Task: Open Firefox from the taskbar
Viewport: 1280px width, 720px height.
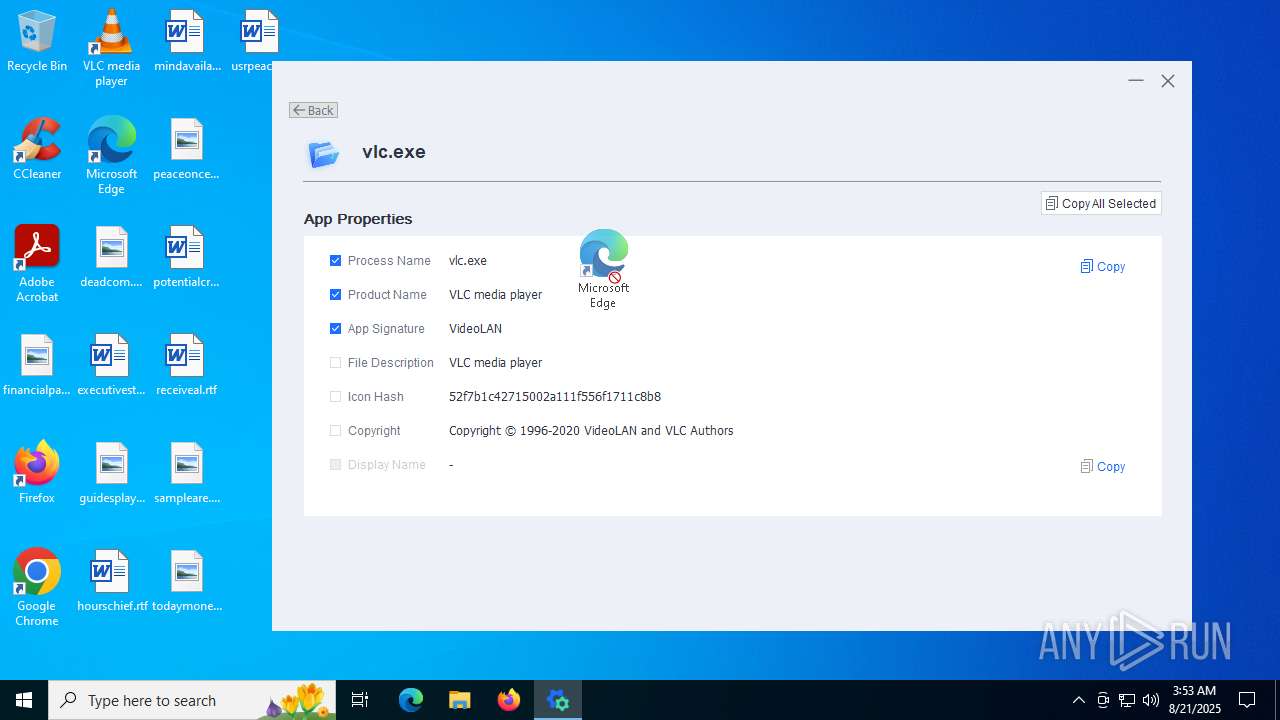Action: point(509,700)
